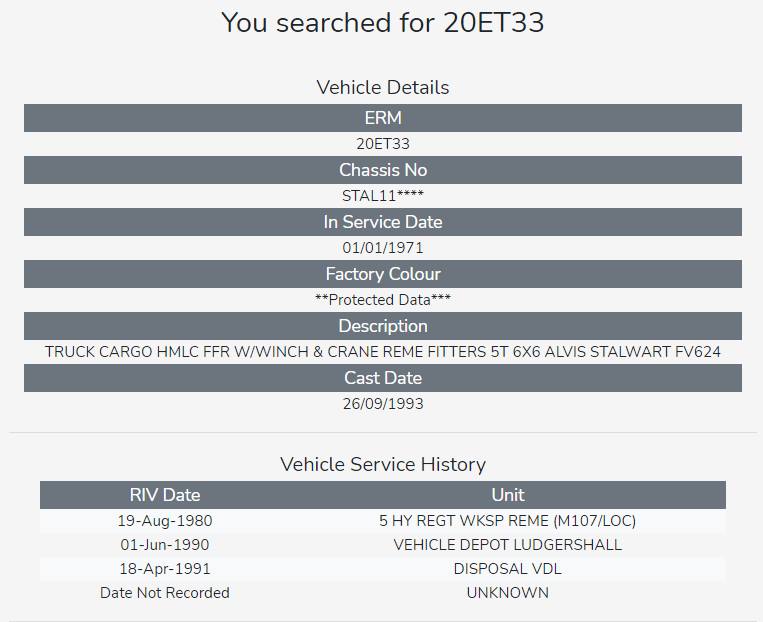Click the ERM value 20ET33
The height and width of the screenshot is (622, 763).
click(382, 144)
